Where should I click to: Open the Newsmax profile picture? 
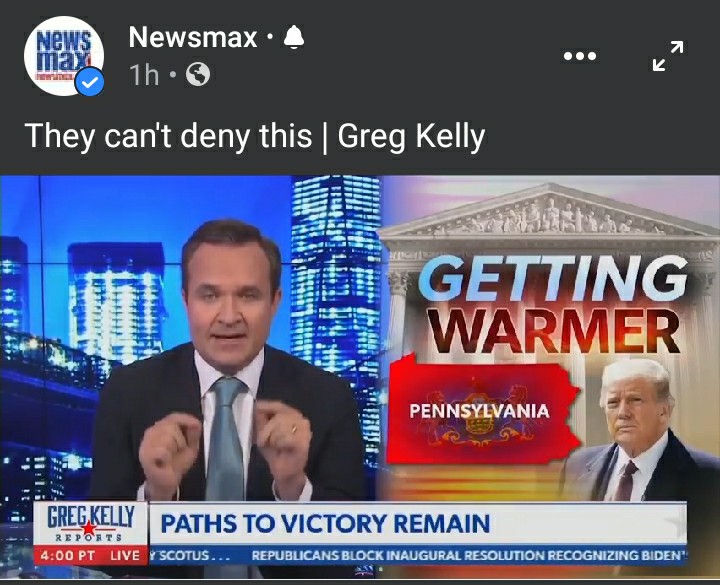coord(64,56)
